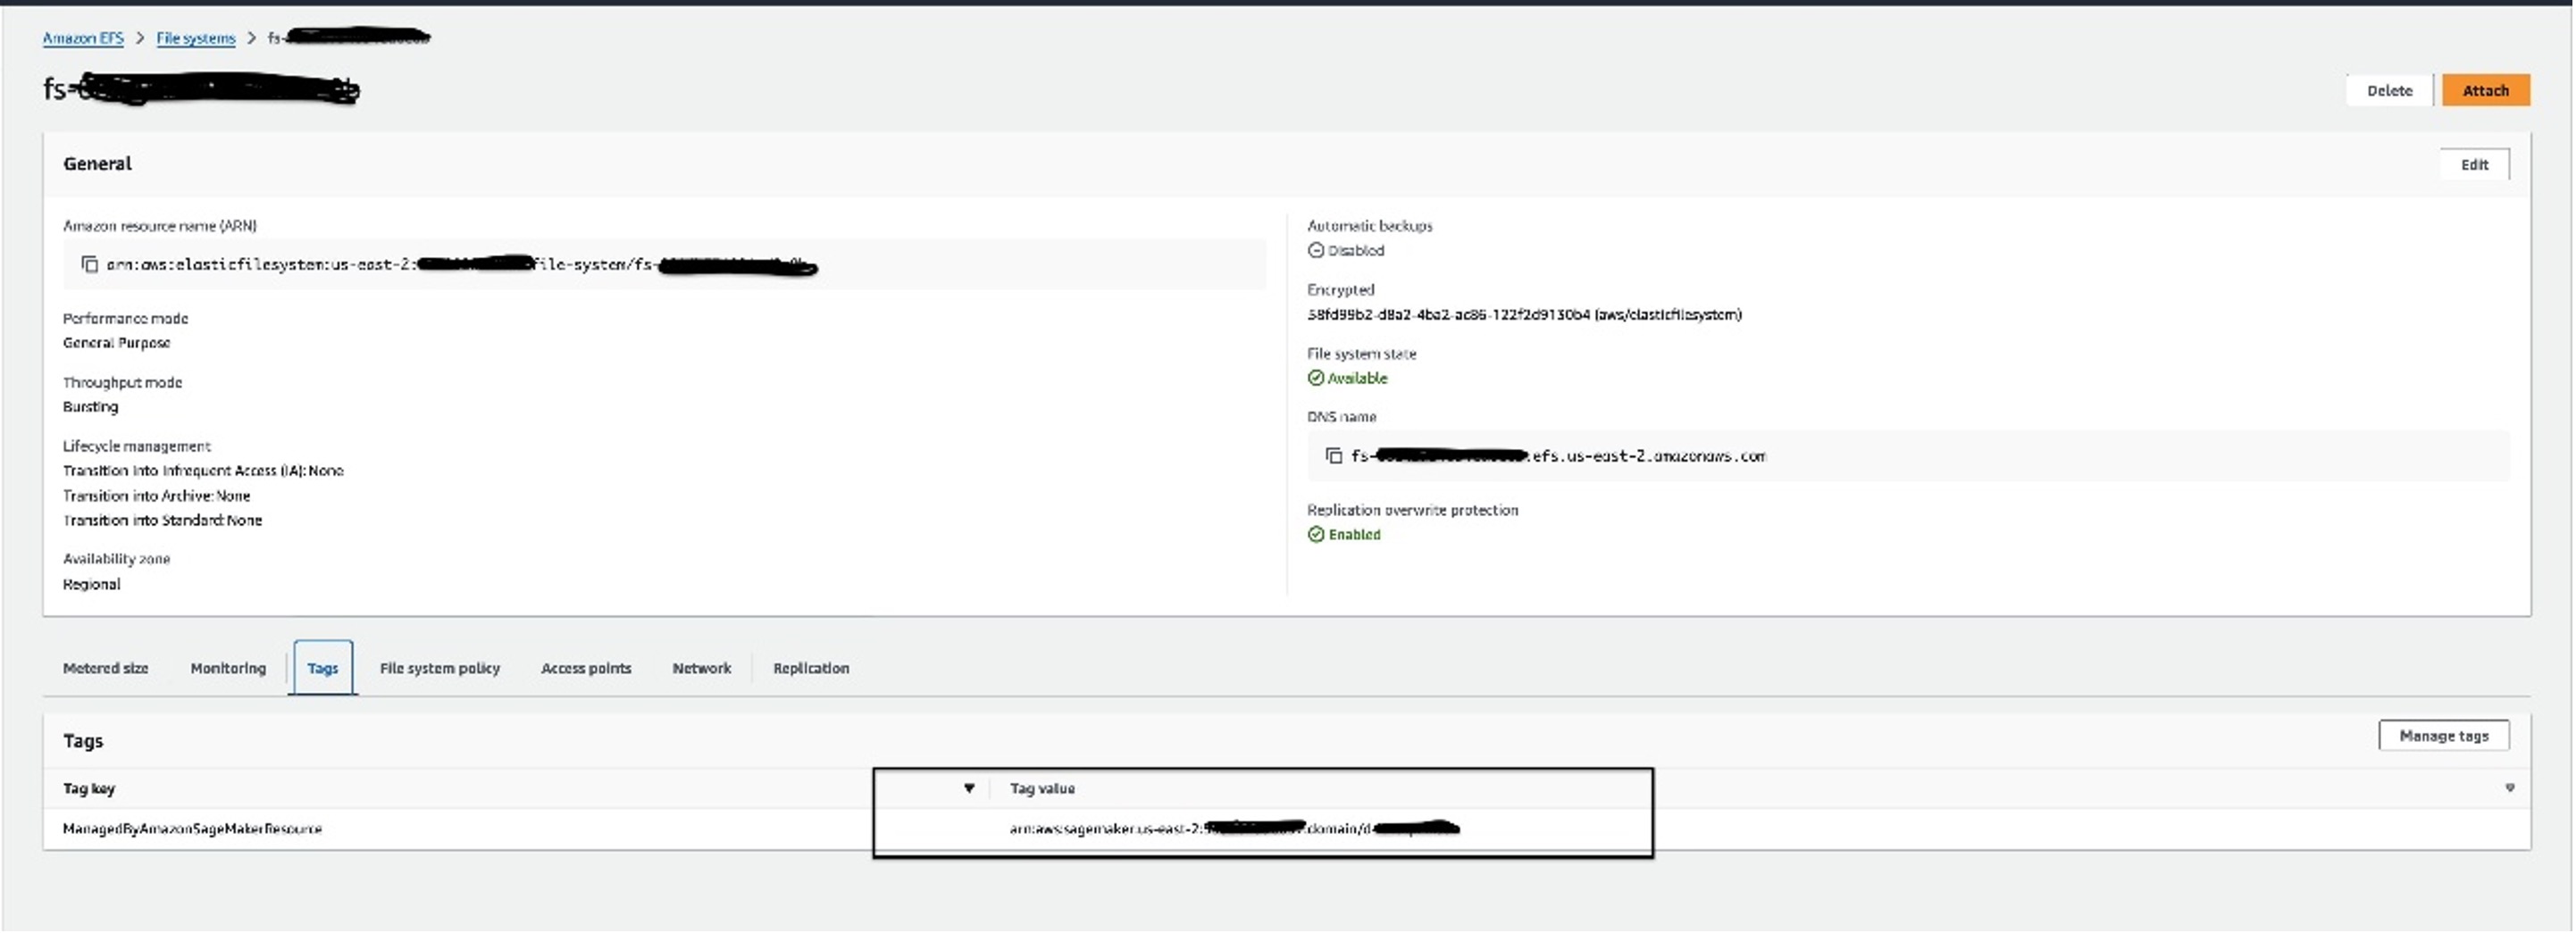
Task: Click the Tag value column header
Action: coord(1042,788)
